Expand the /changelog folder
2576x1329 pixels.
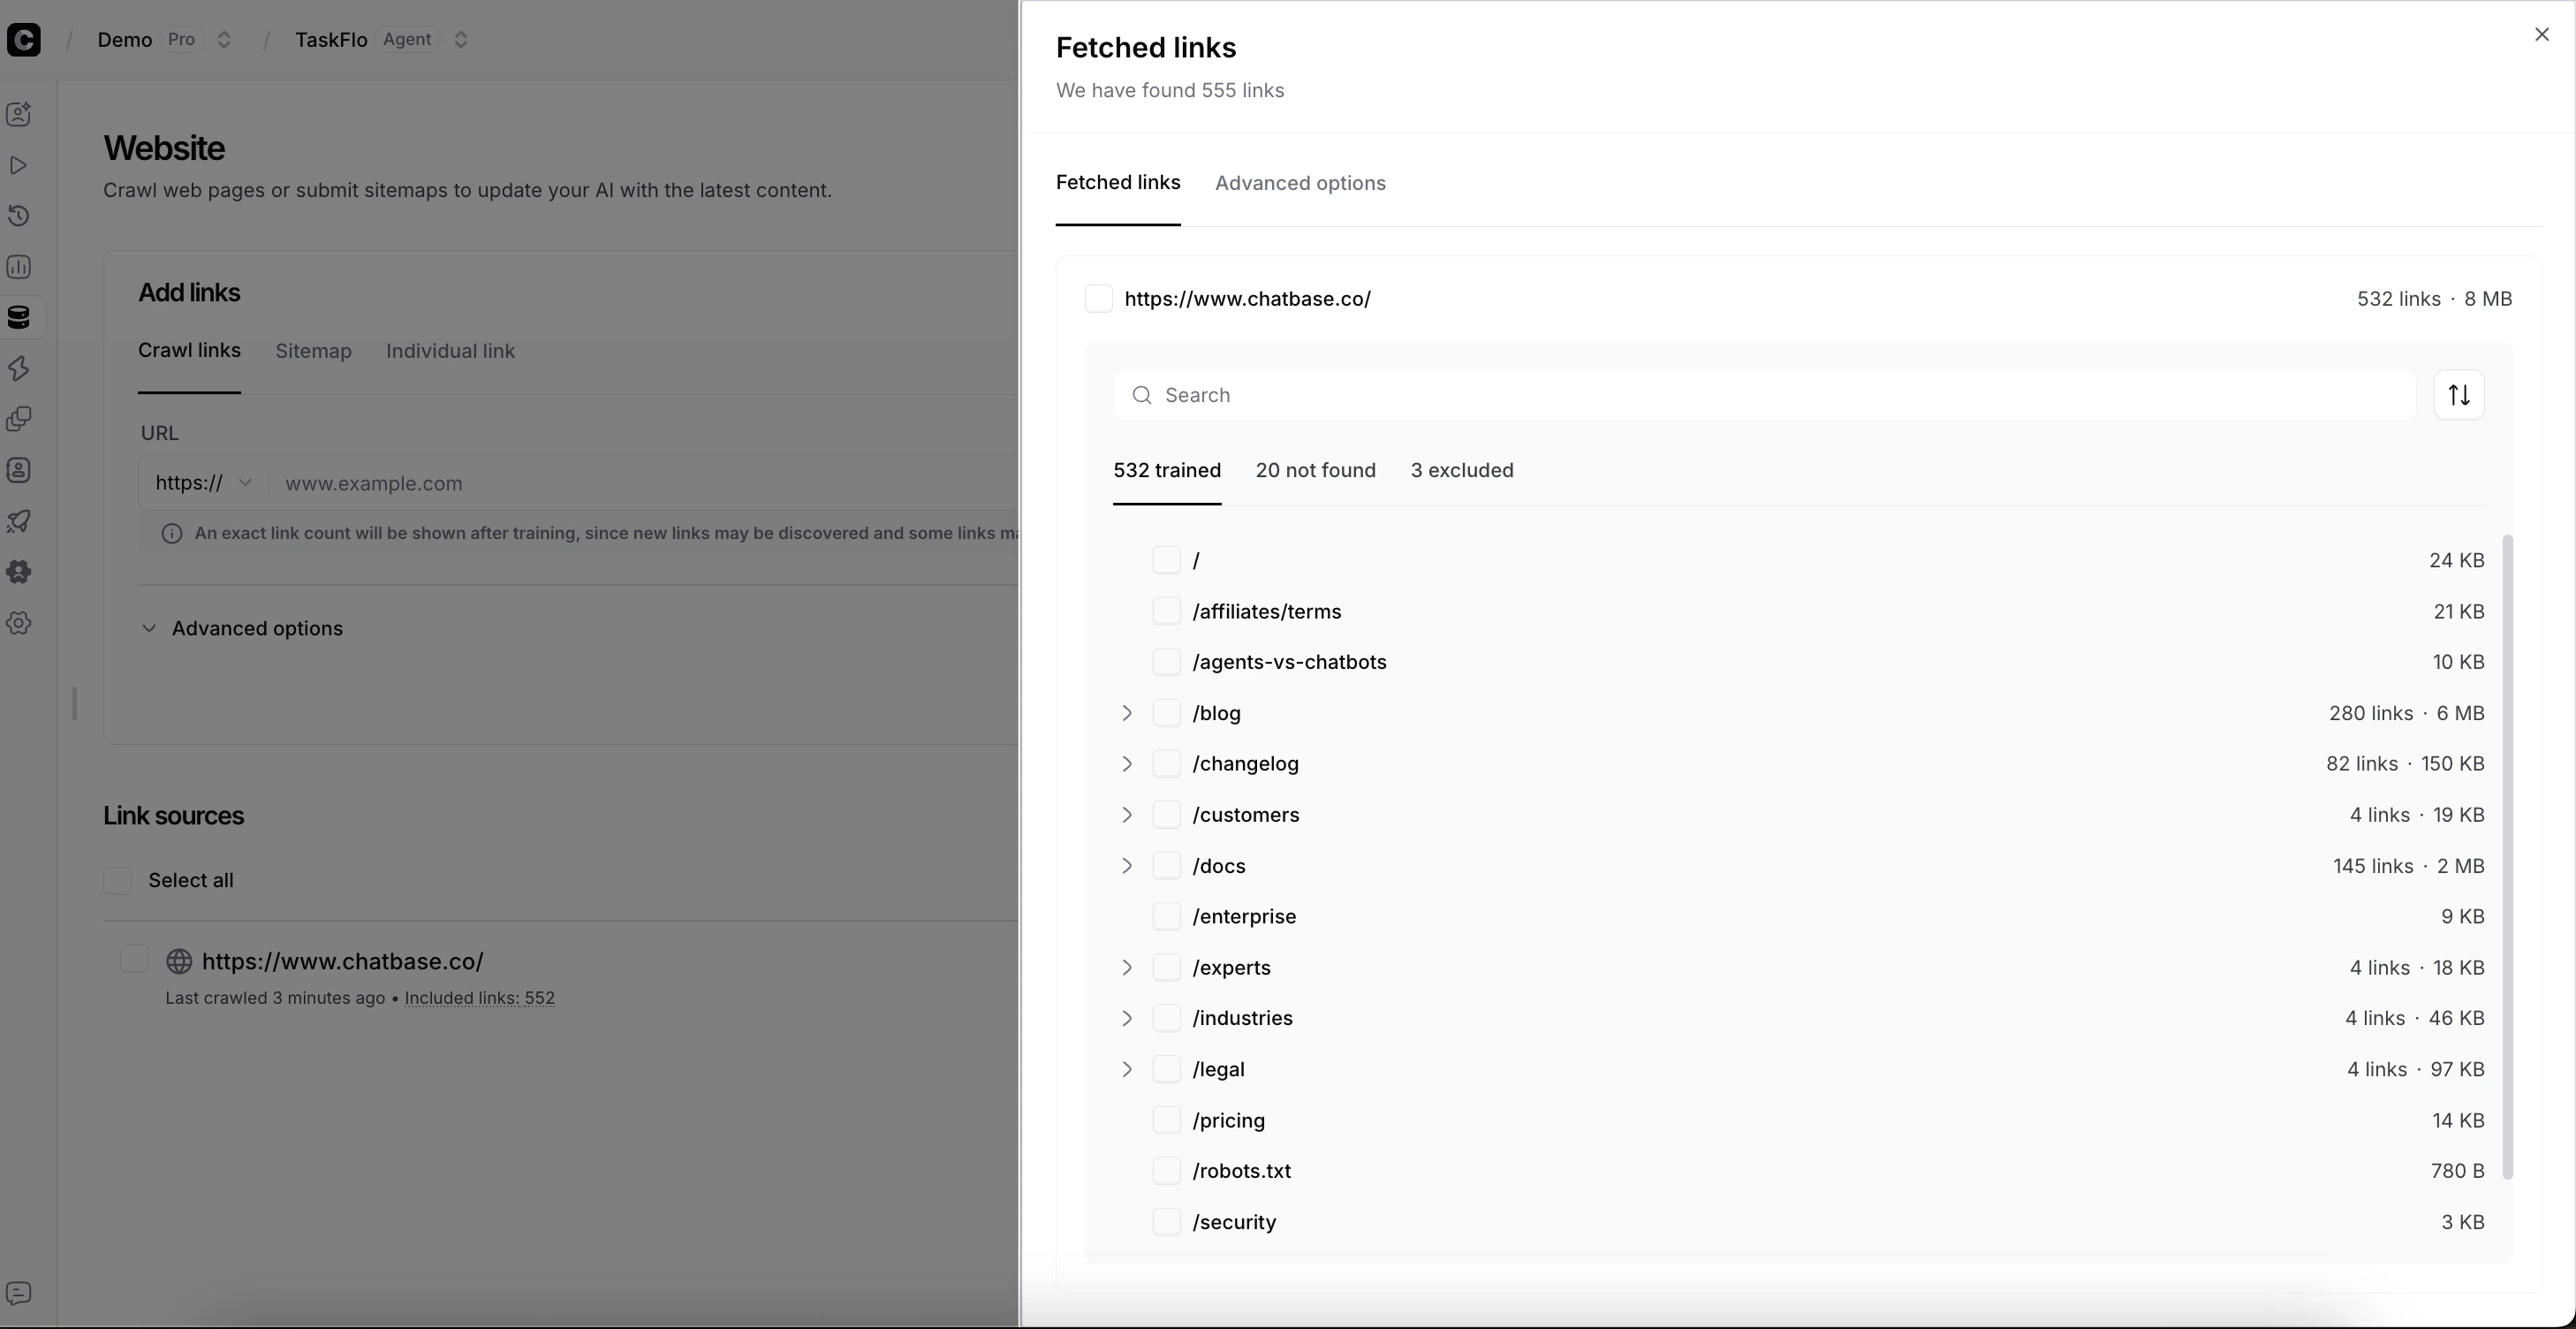click(1127, 764)
